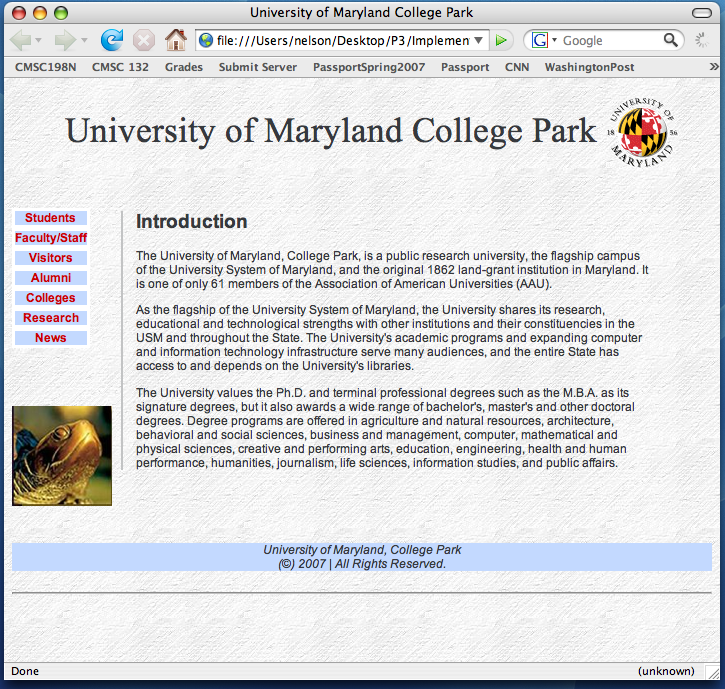Image resolution: width=725 pixels, height=689 pixels.
Task: Click the yellow minimize window button
Action: (40, 13)
